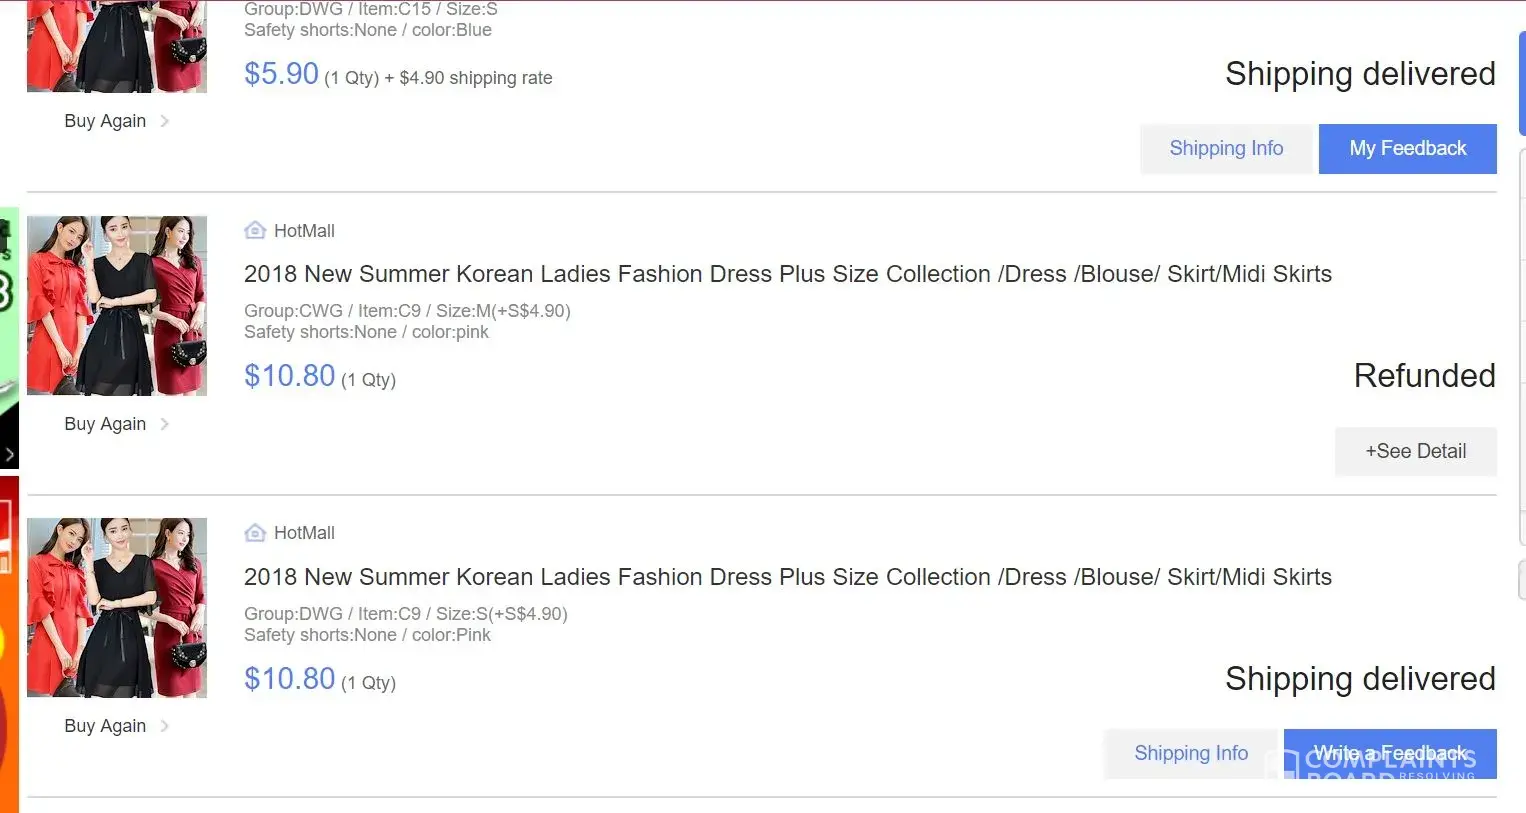
Task: Open Shipping Info for the Size:S Pink order
Action: (1190, 753)
